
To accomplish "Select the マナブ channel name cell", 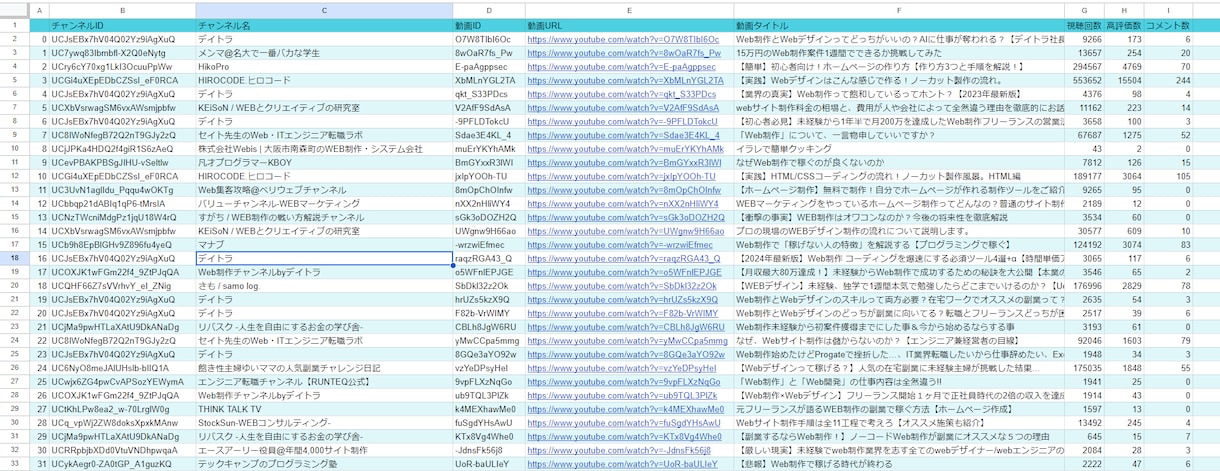I will [x=324, y=244].
